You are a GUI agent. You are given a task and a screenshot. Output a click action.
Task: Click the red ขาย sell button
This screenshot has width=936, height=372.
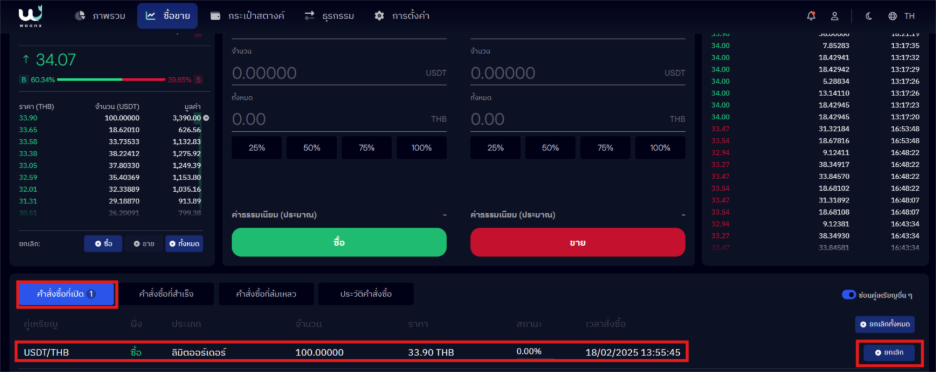coord(578,242)
